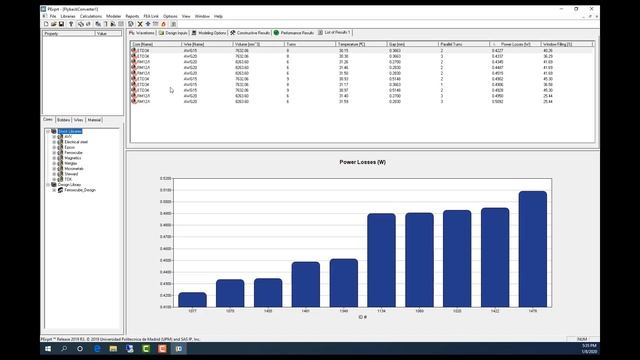The image size is (640, 360).
Task: Click the New document toolbar icon
Action: point(46,24)
